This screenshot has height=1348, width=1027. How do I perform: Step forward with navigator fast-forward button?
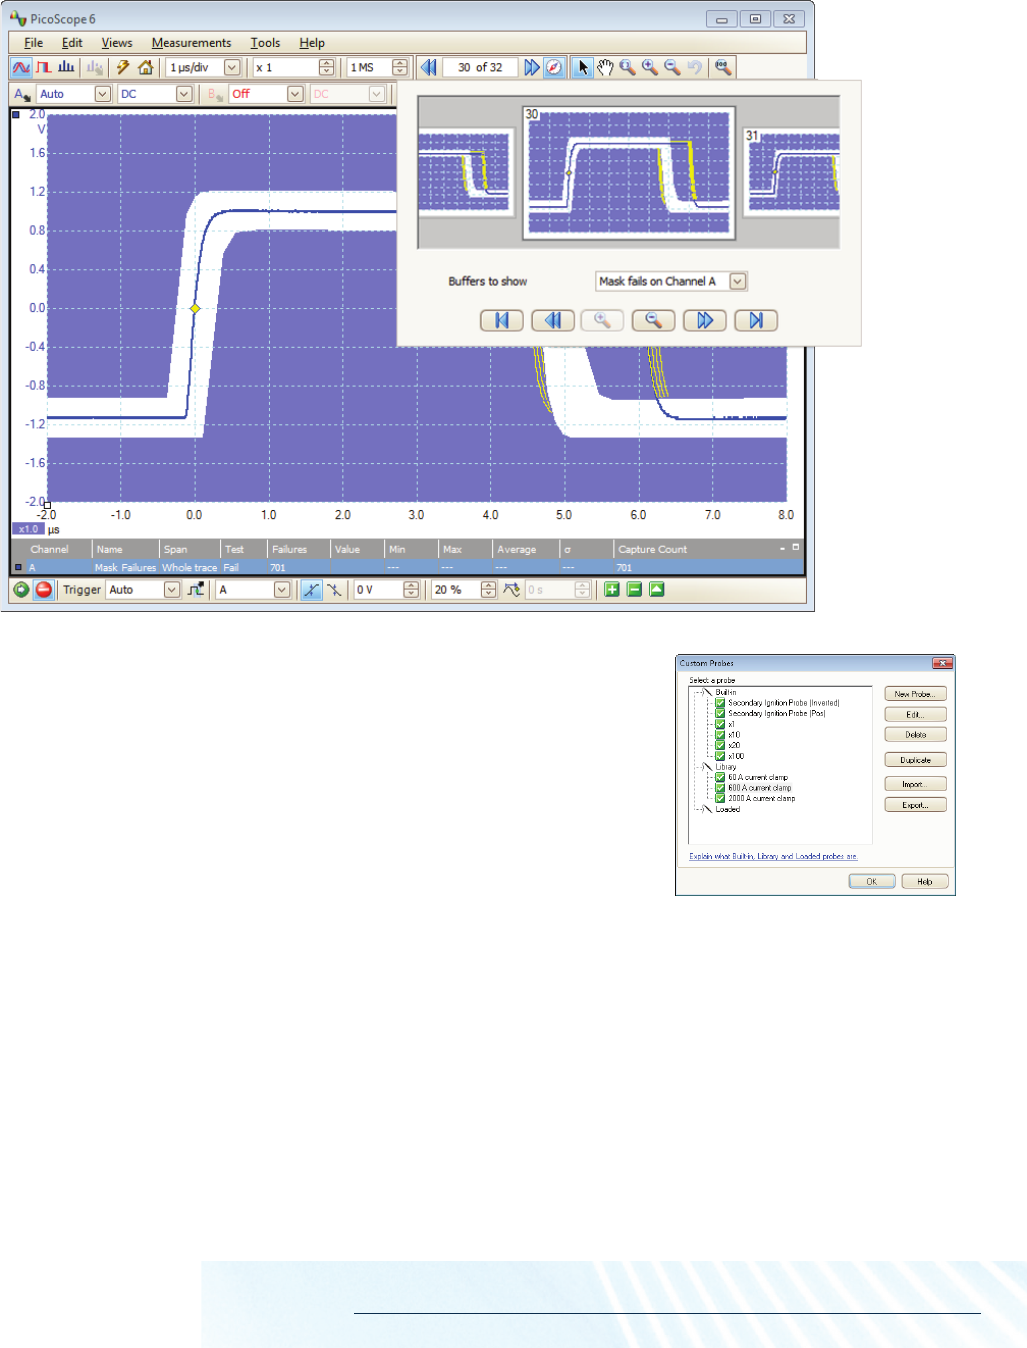click(x=705, y=320)
